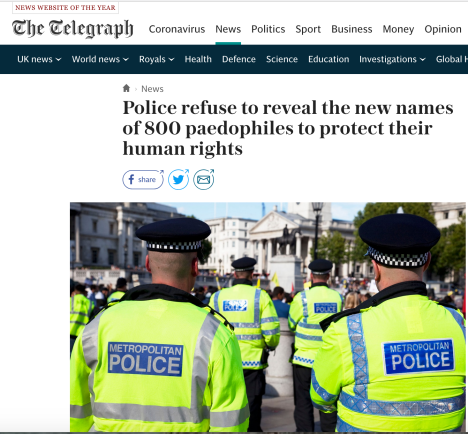Visit the Defence subsection
The image size is (468, 434).
(x=239, y=59)
